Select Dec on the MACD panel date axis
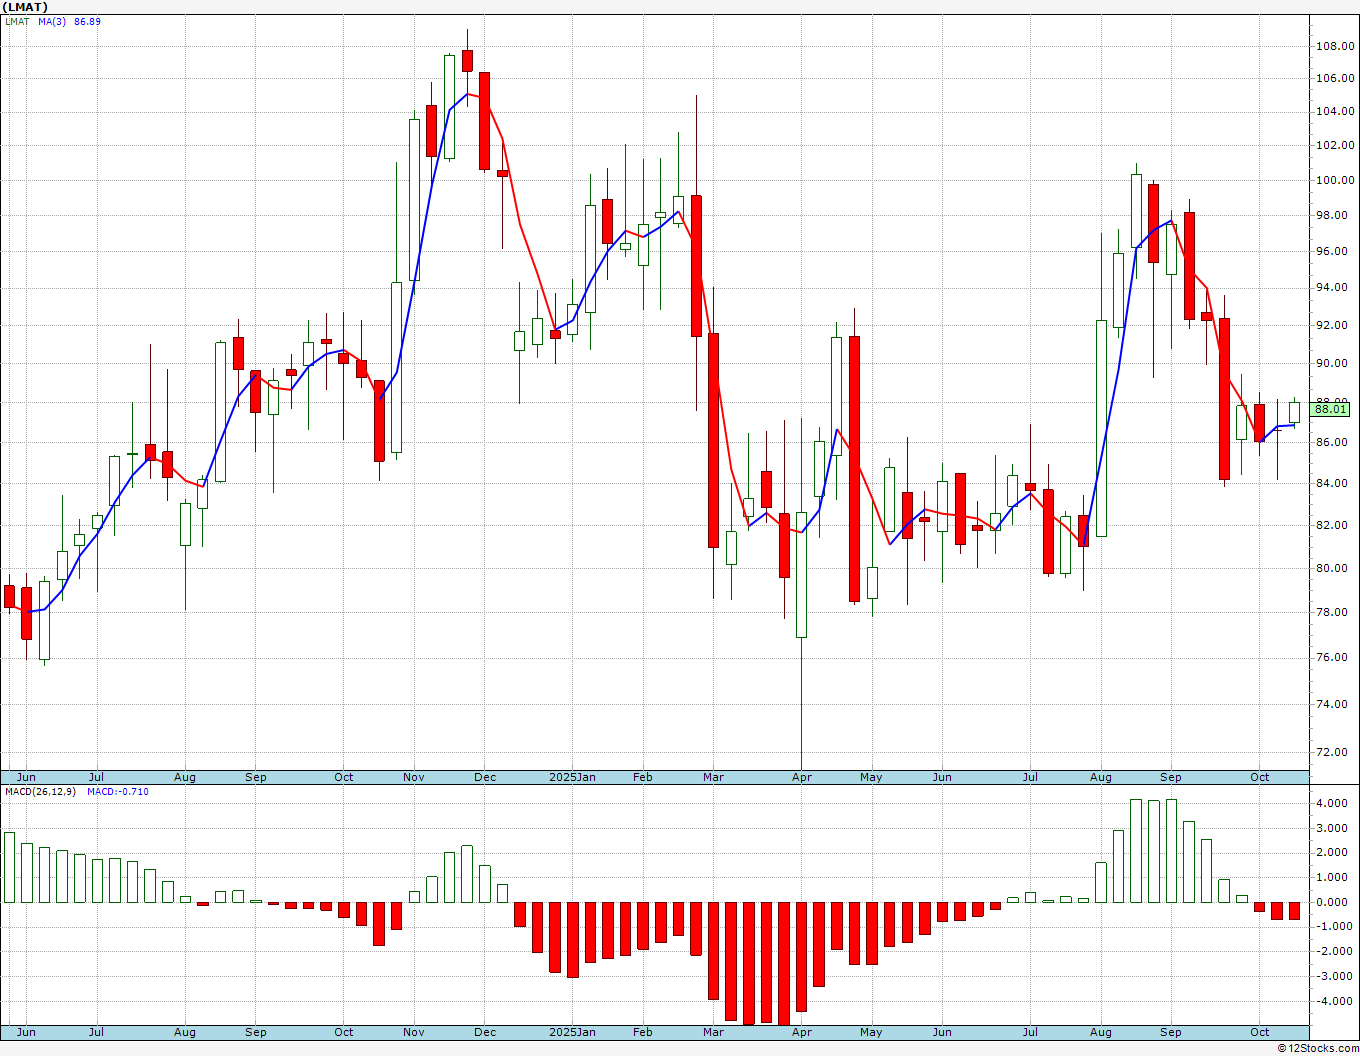This screenshot has height=1056, width=1360. coord(485,1032)
